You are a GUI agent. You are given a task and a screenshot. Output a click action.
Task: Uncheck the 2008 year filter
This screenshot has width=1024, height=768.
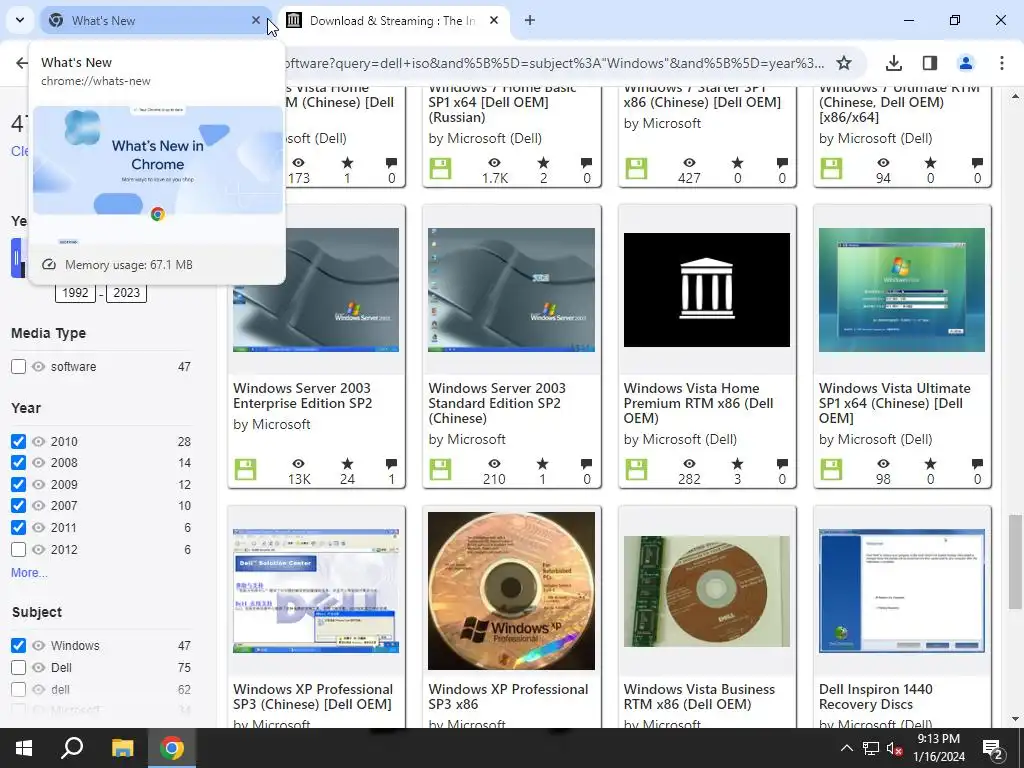18,462
